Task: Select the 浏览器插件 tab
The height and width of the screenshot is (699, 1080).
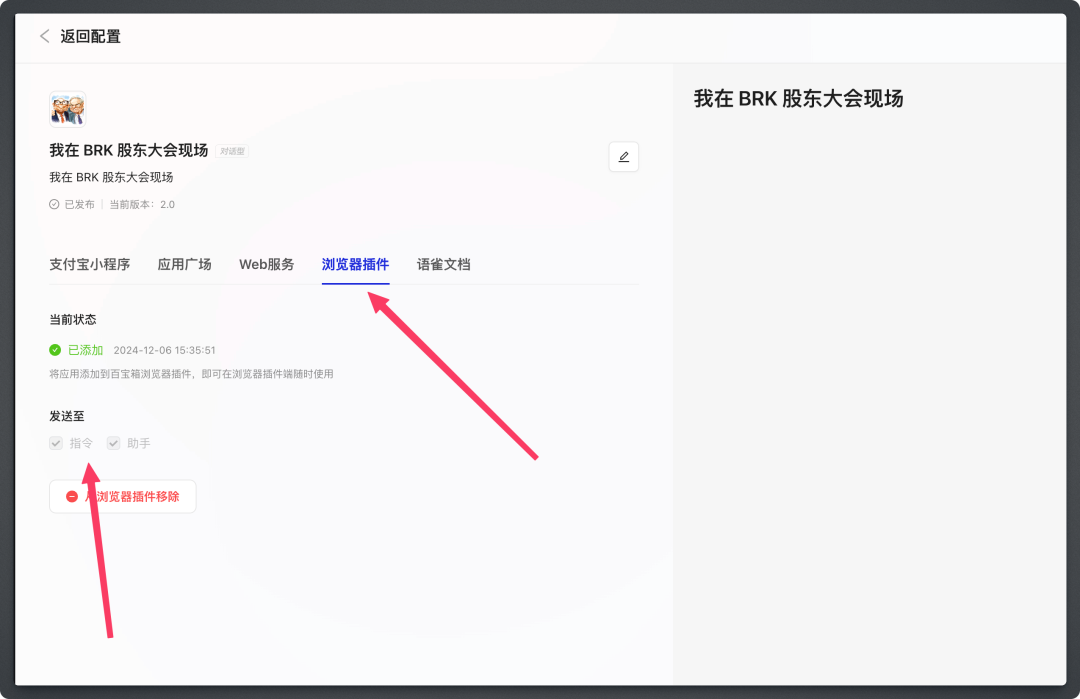Action: tap(355, 264)
